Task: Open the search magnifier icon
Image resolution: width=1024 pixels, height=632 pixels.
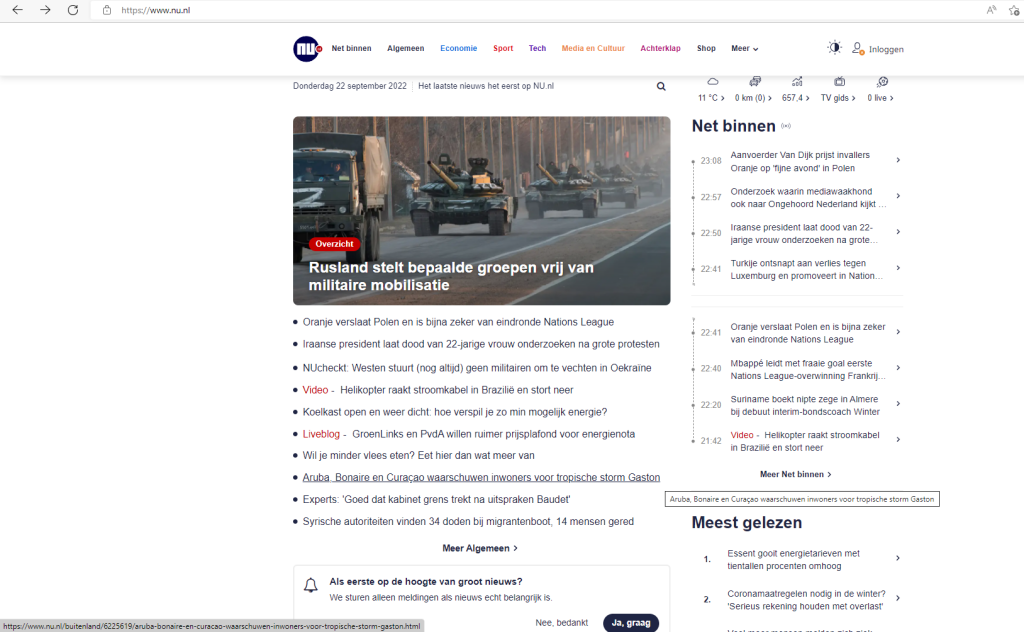Action: pyautogui.click(x=661, y=86)
